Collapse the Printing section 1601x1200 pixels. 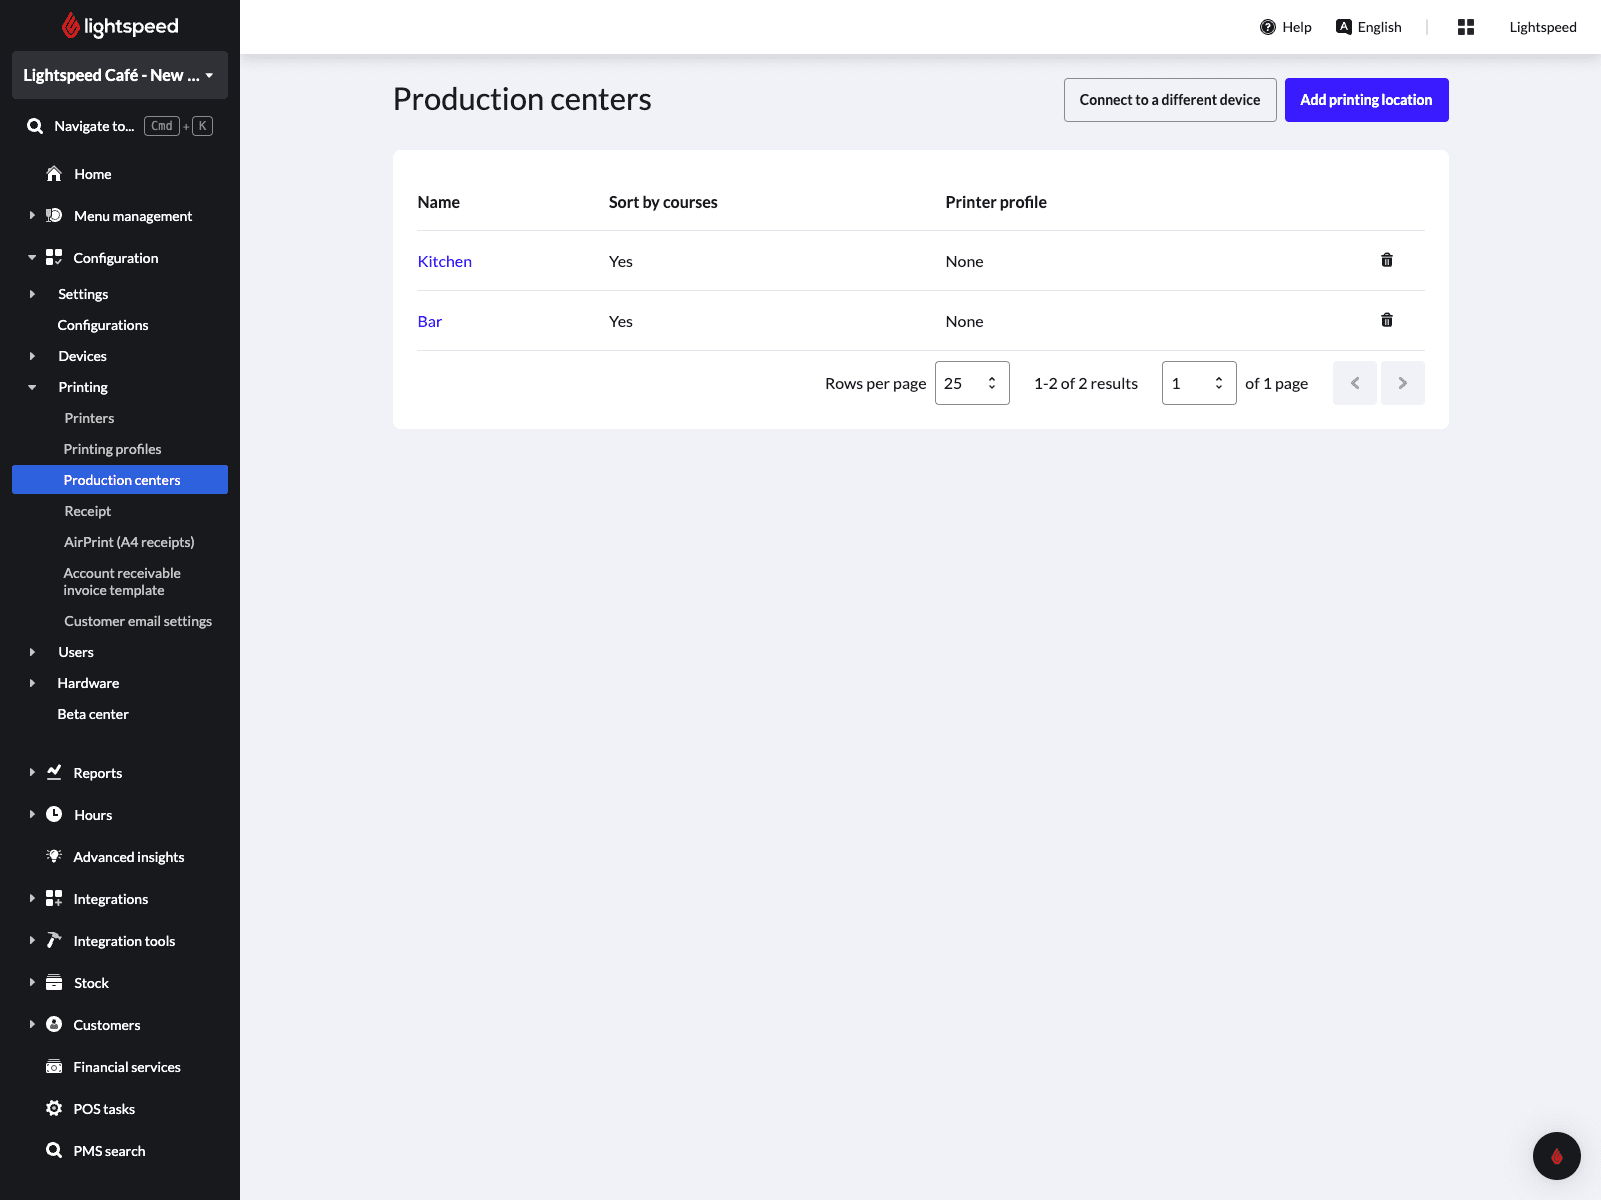32,387
